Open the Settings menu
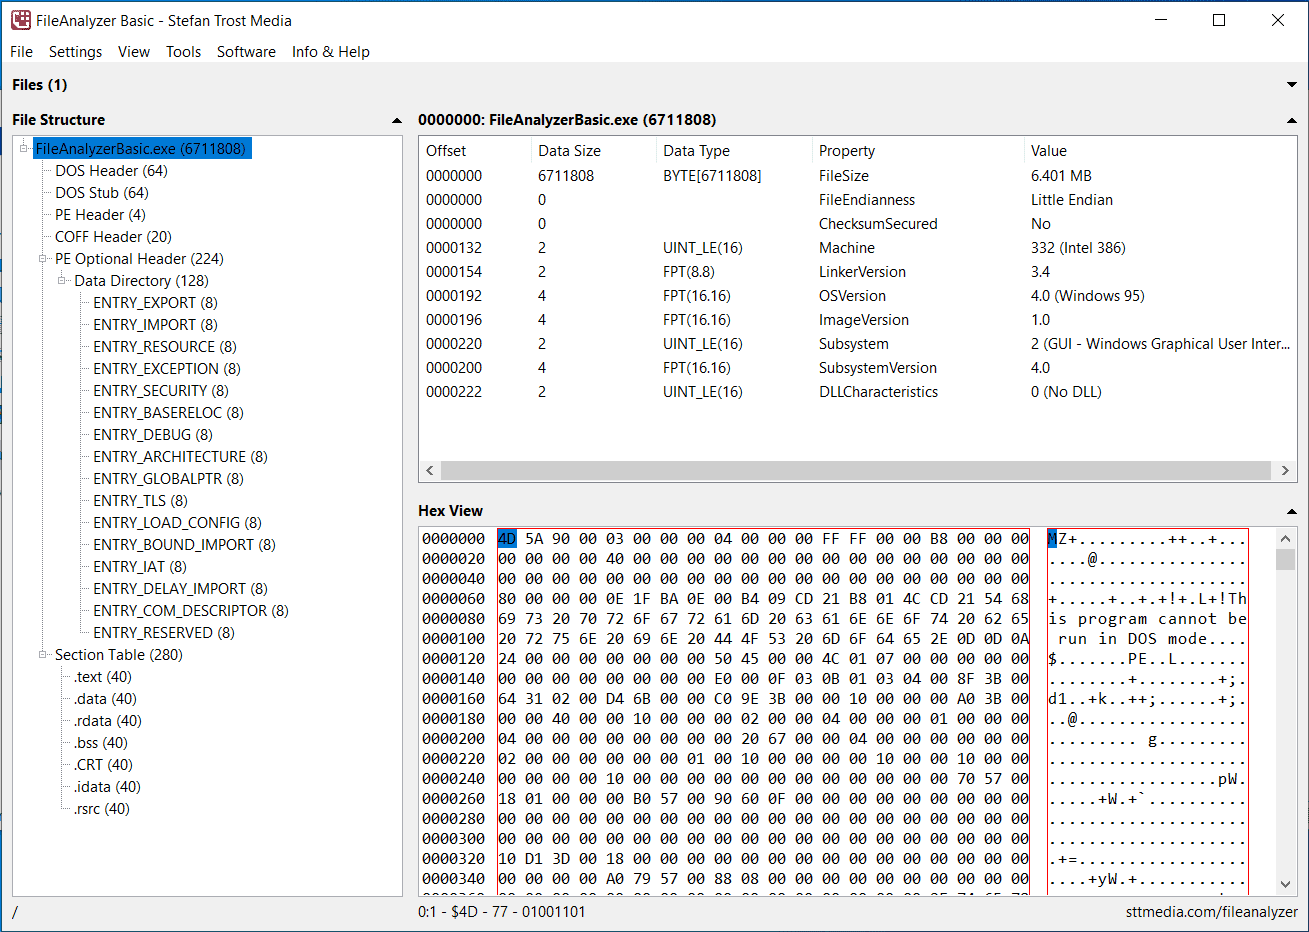Viewport: 1309px width, 932px height. [75, 52]
